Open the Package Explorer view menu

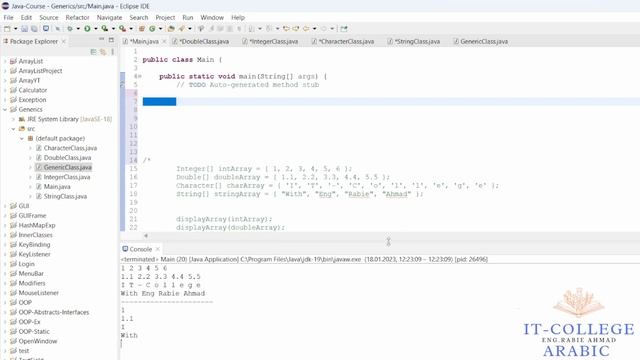[x=113, y=51]
